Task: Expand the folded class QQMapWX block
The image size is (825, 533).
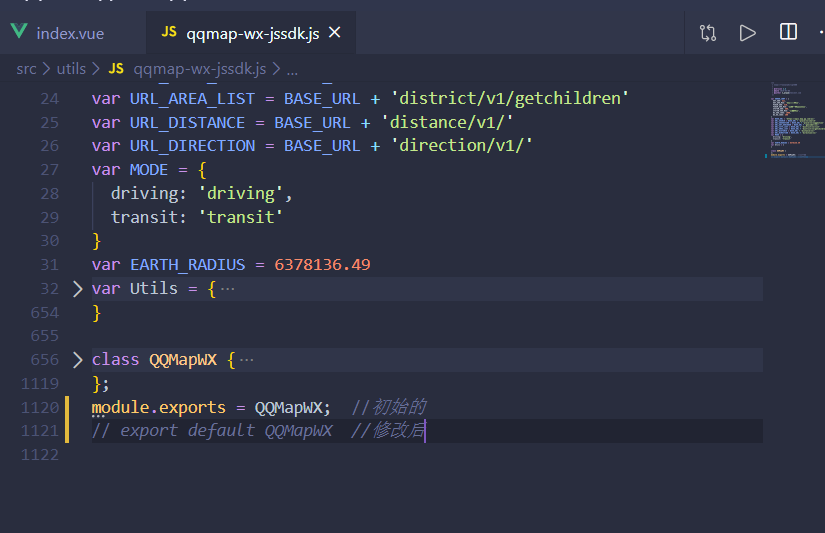Action: pyautogui.click(x=77, y=360)
